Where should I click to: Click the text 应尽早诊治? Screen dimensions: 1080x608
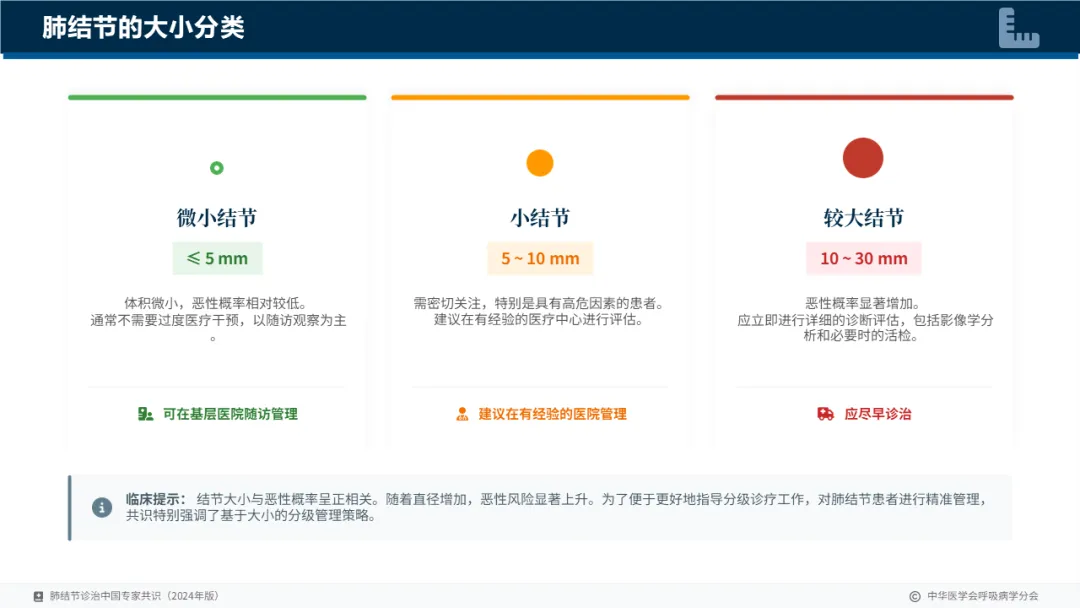tap(878, 414)
